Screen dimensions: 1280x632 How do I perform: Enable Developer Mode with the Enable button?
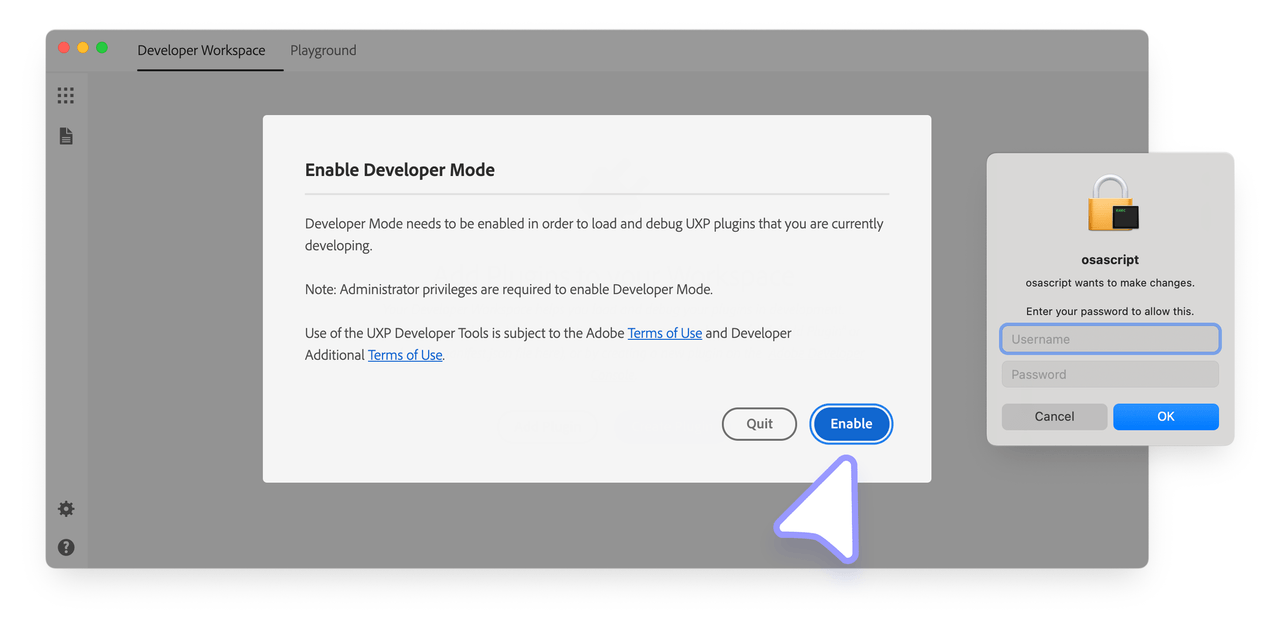(x=851, y=423)
